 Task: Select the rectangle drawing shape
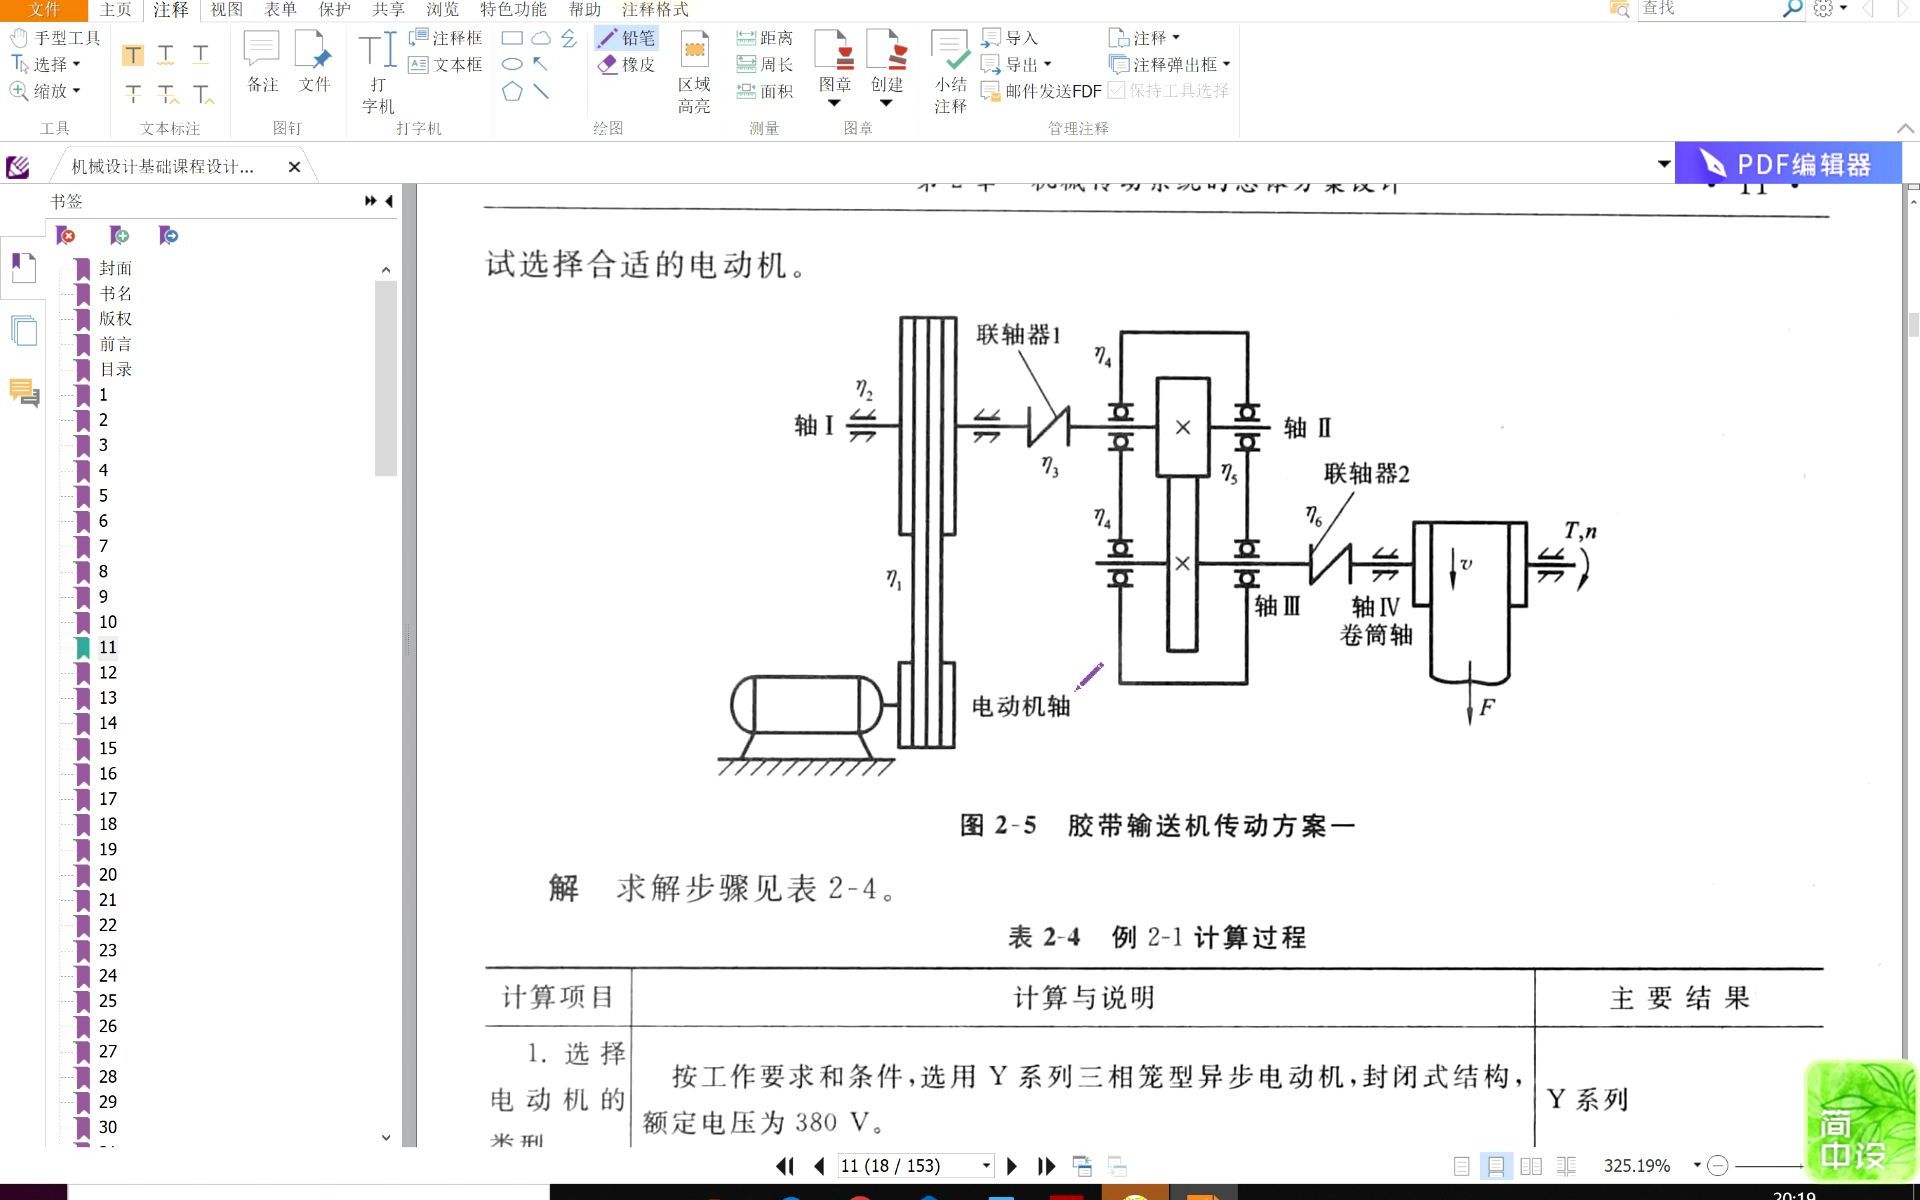512,38
